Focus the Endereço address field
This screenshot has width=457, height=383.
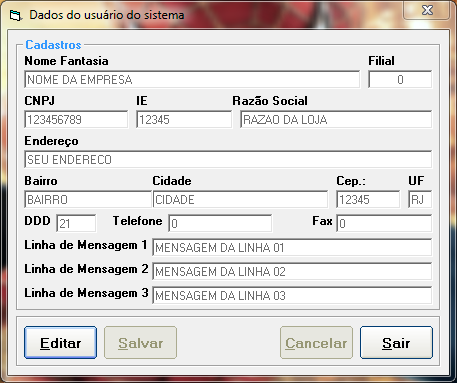228,159
